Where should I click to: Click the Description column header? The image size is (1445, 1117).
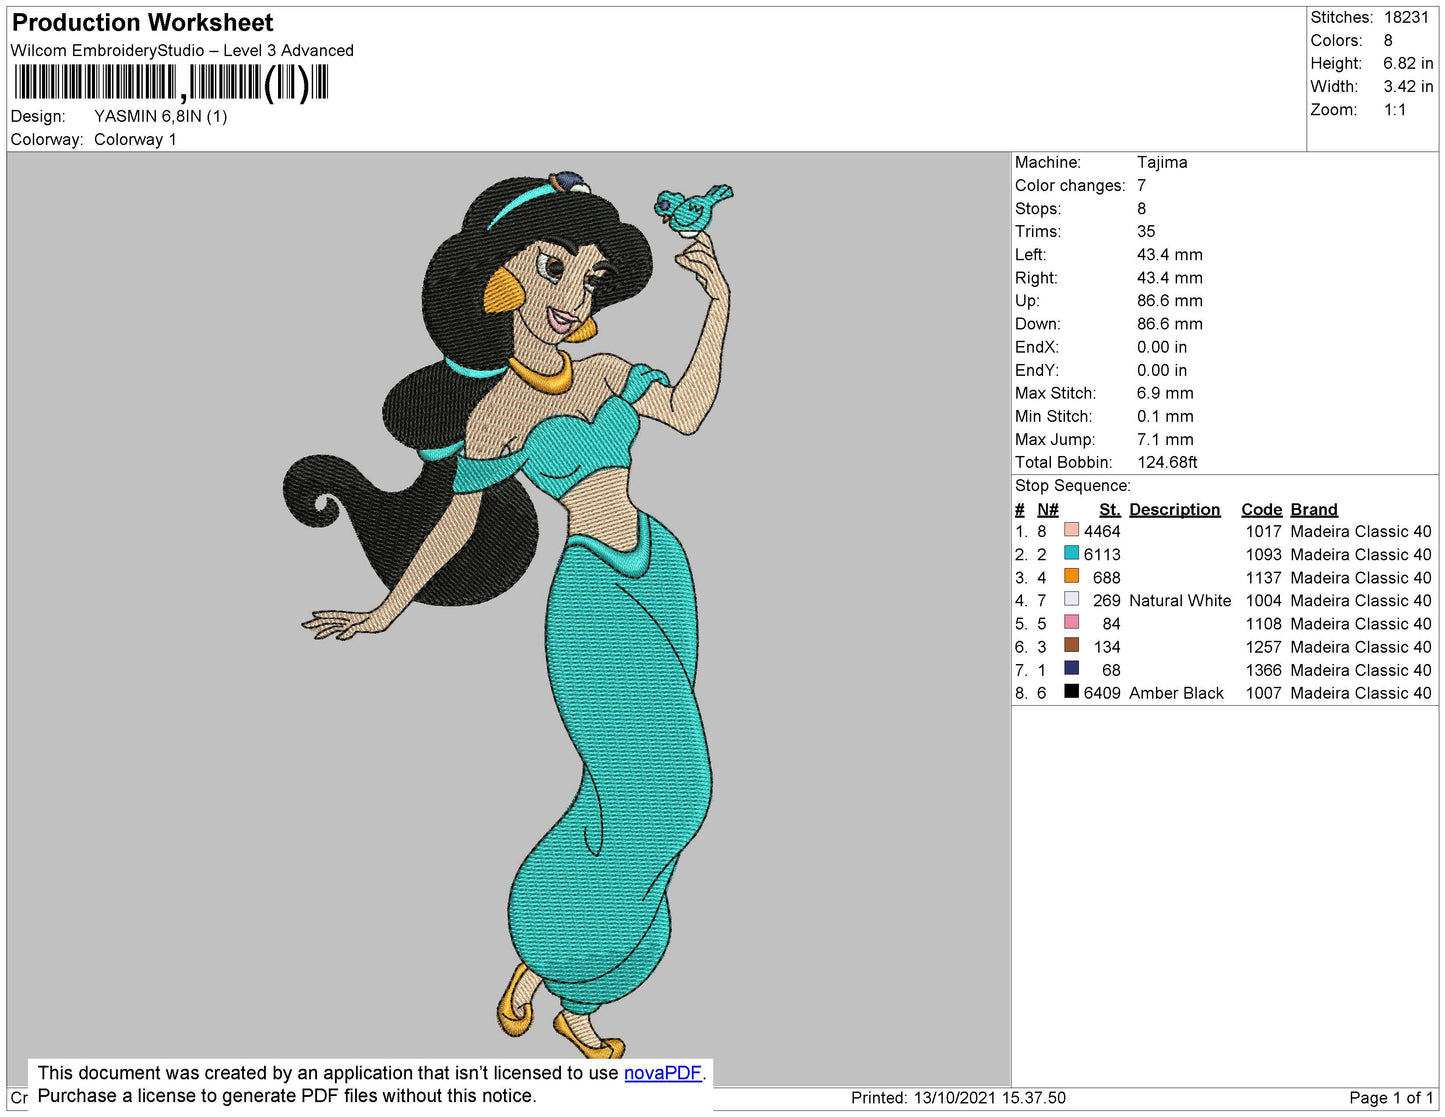[x=1174, y=509]
